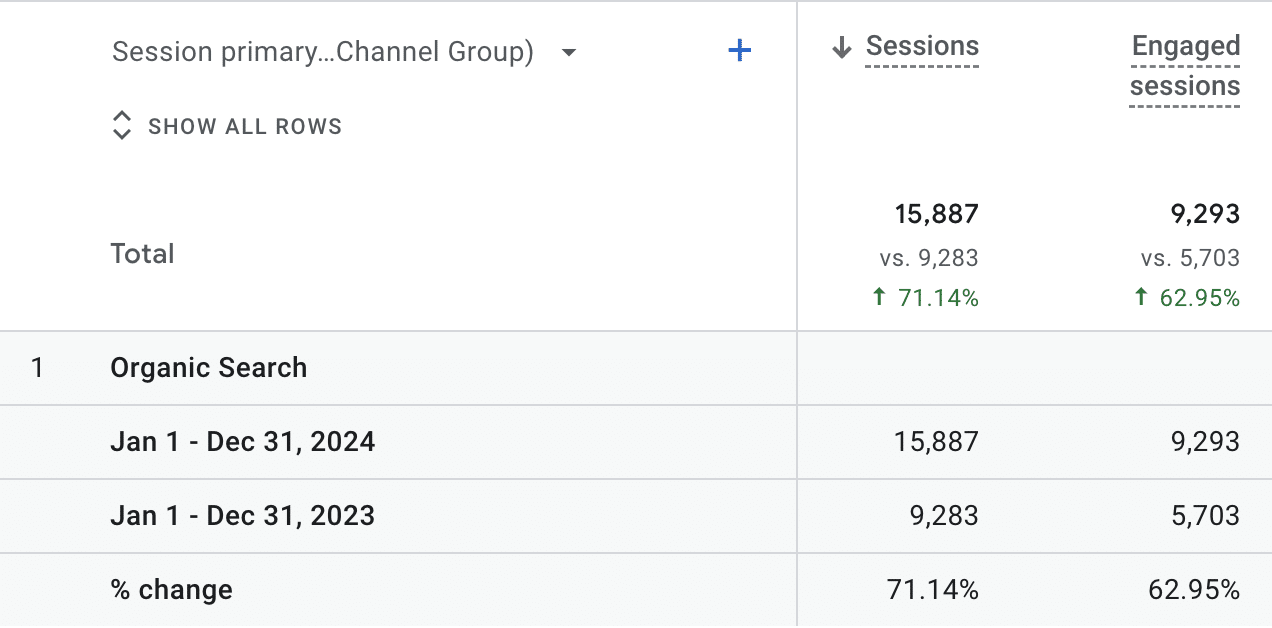Sort by the Sessions column header
Image resolution: width=1272 pixels, height=628 pixels.
coord(921,47)
